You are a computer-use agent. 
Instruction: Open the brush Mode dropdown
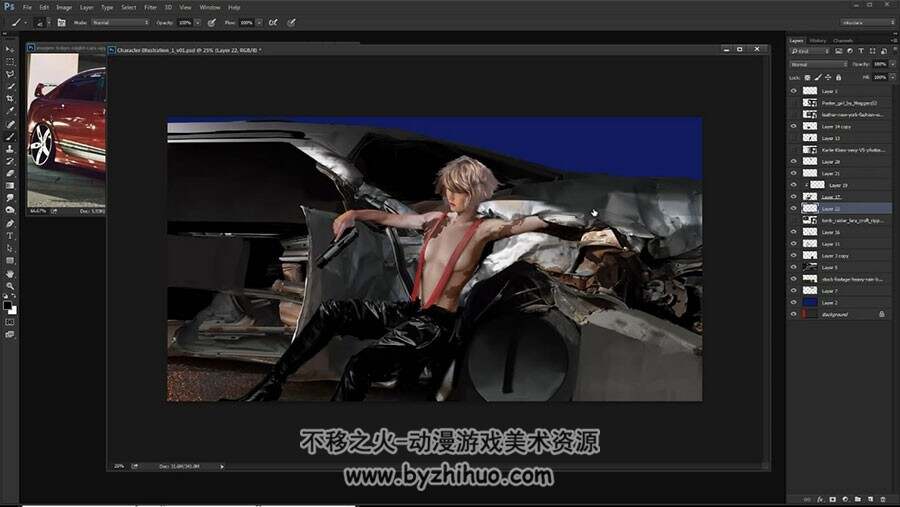[120, 22]
